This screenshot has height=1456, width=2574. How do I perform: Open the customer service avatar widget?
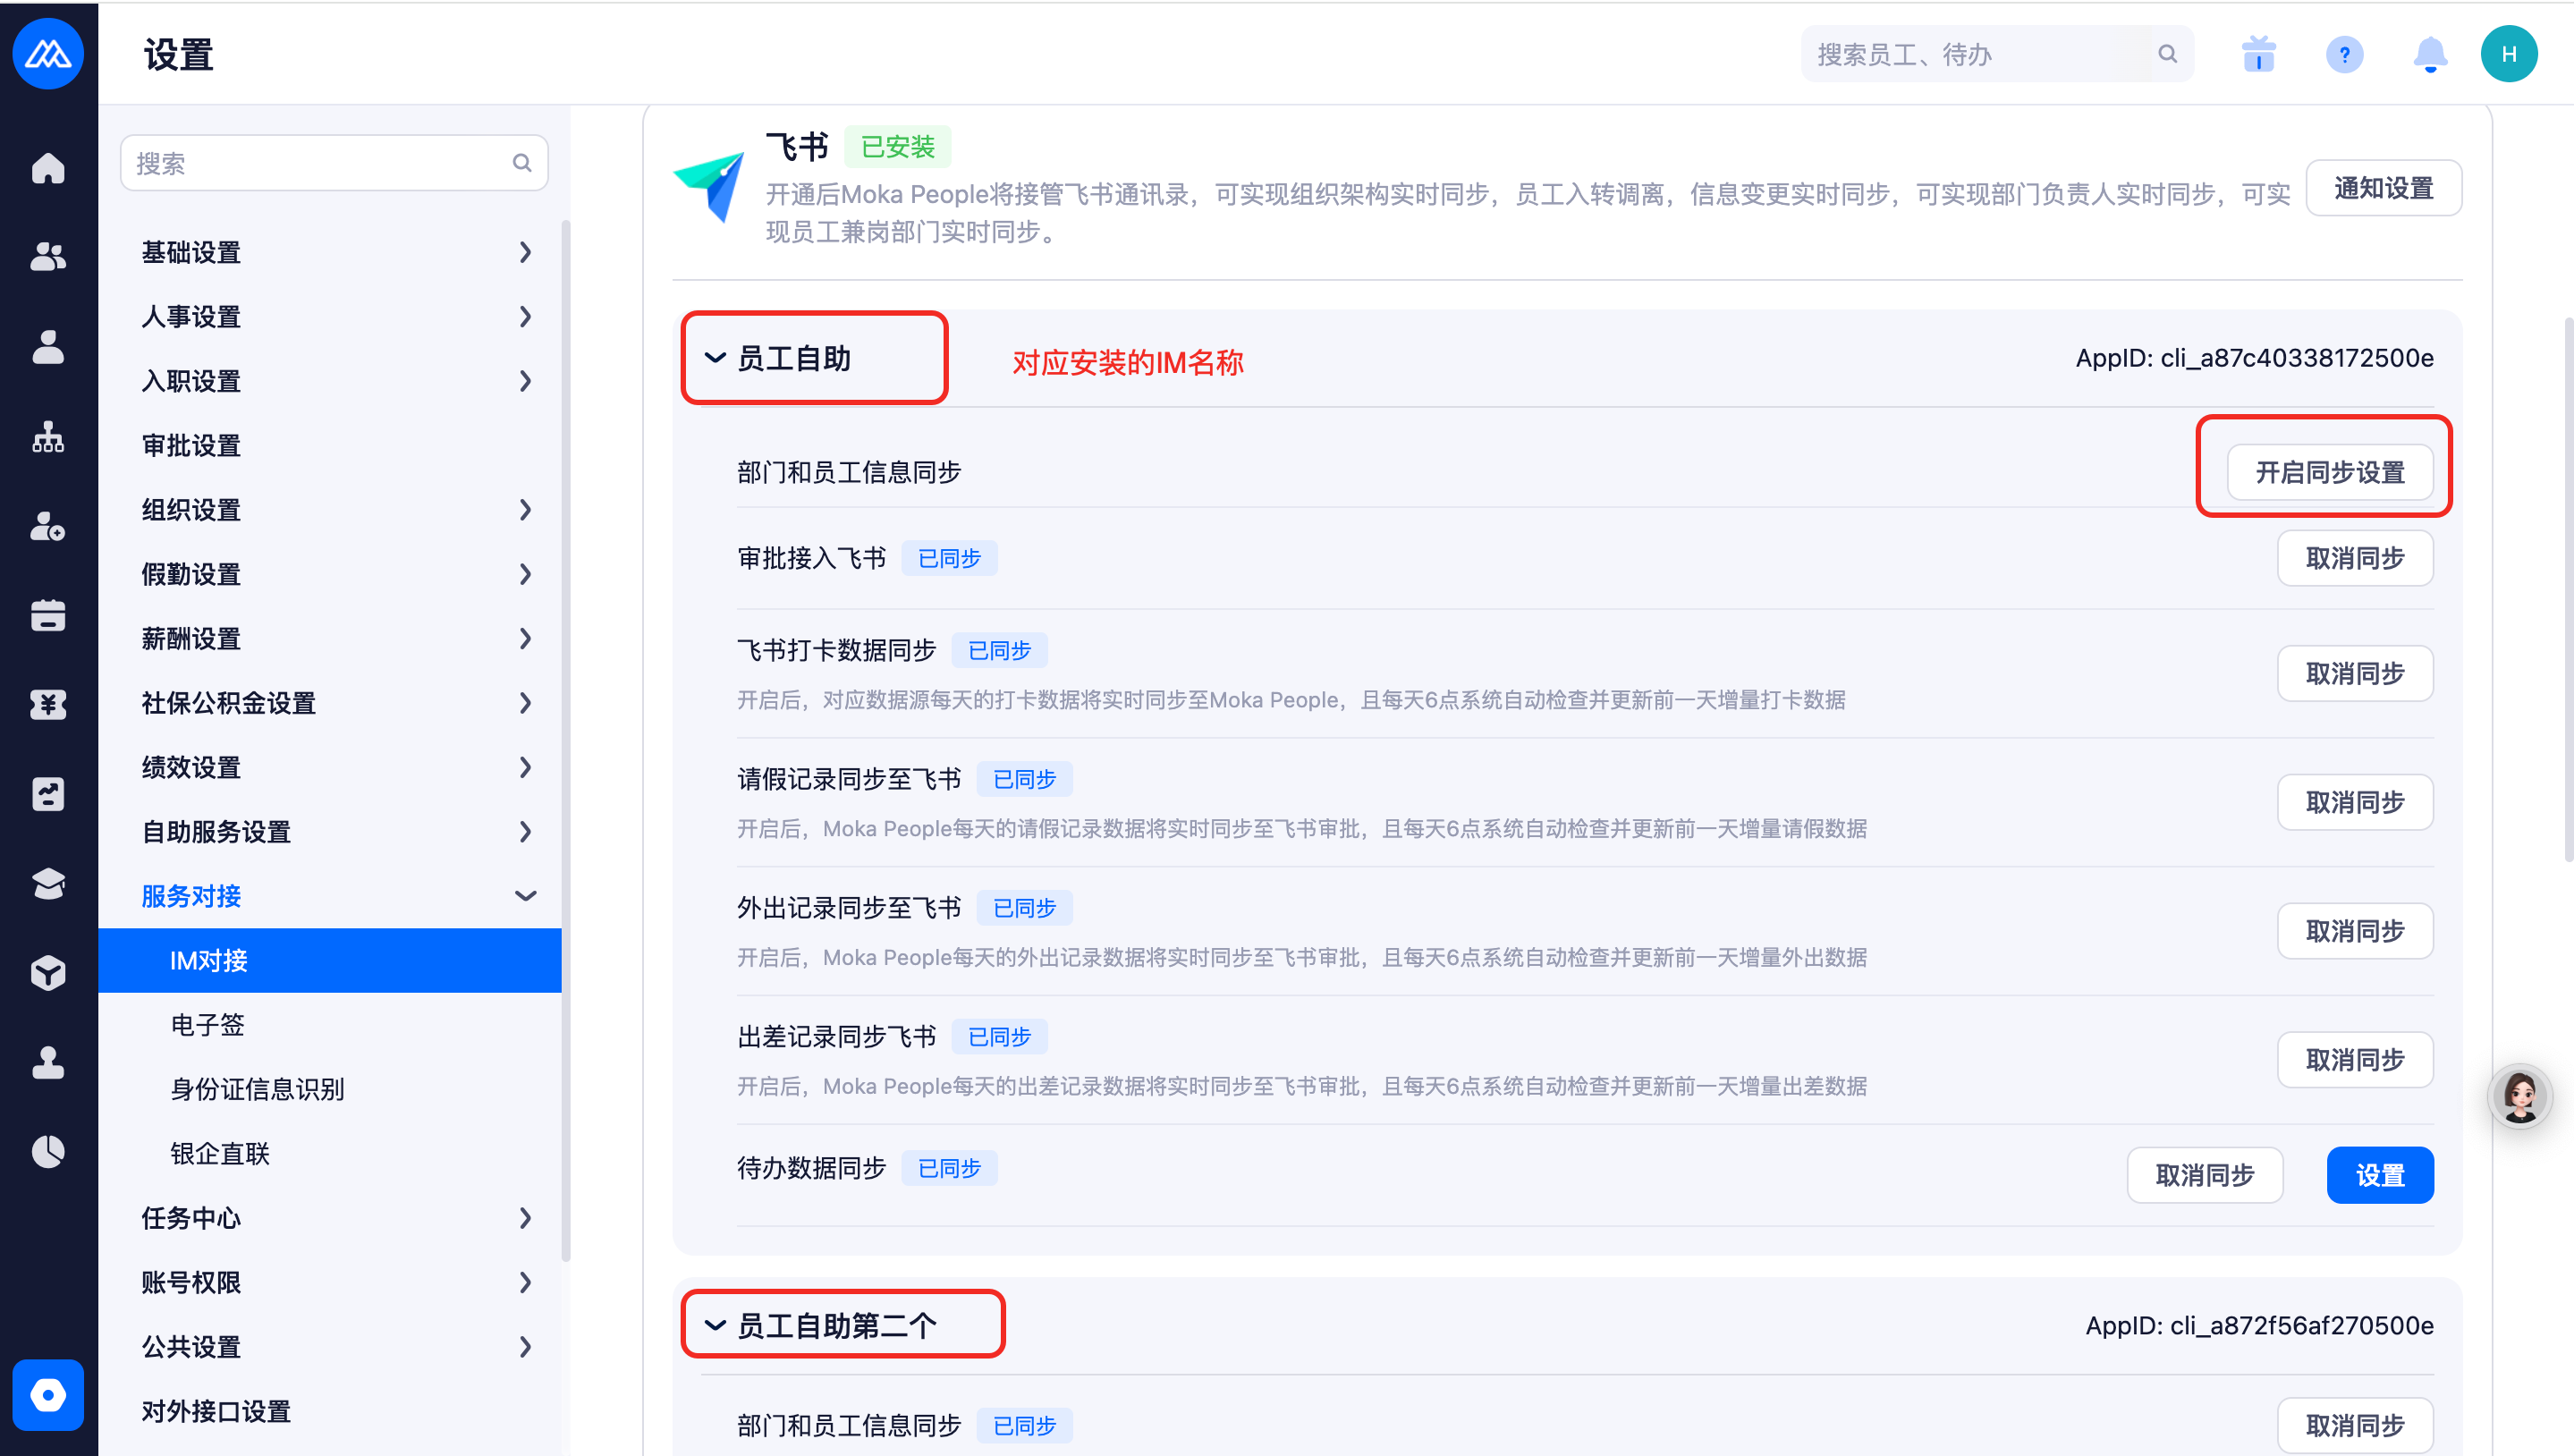tap(2519, 1097)
